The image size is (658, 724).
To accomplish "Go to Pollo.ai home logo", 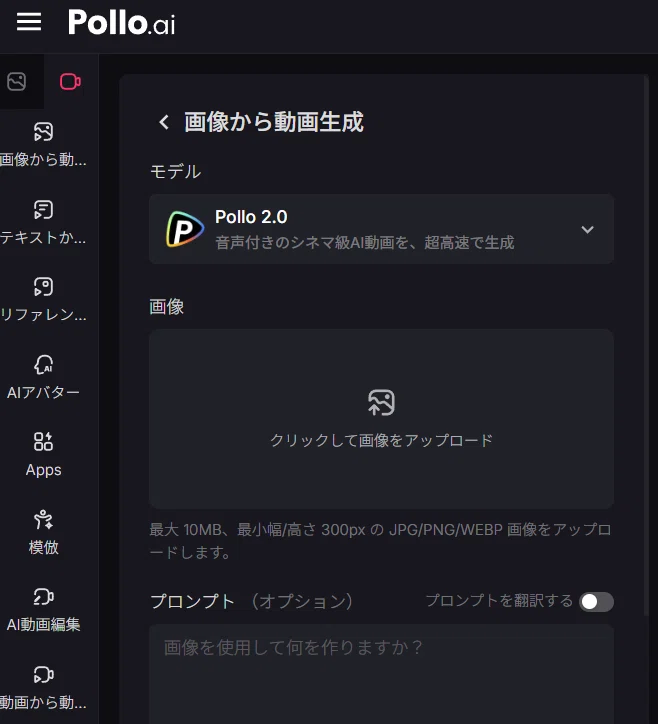I will 121,22.
